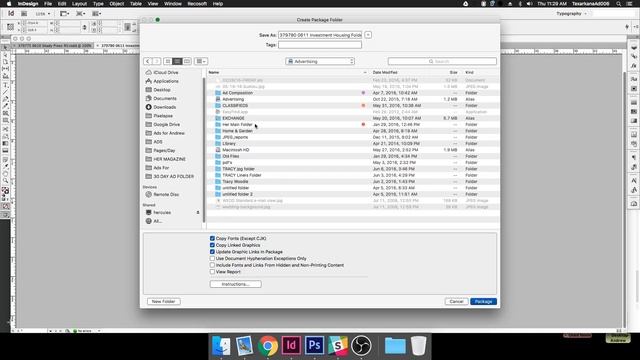Select the Type tool in InDesign's toolbox
This screenshot has width=640, height=360.
click(x=5, y=85)
